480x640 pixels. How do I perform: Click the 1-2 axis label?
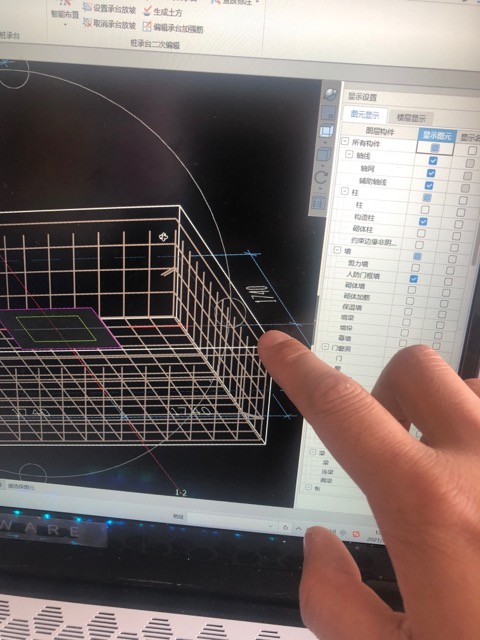[180, 493]
